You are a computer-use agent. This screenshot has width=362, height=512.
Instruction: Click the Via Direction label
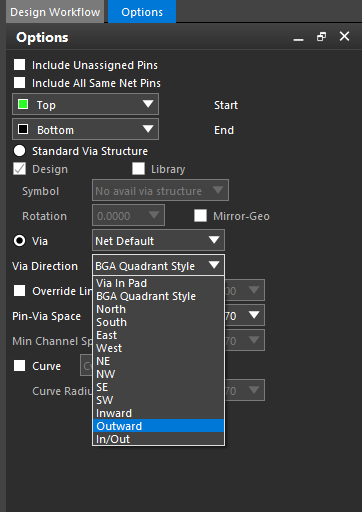[45, 266]
